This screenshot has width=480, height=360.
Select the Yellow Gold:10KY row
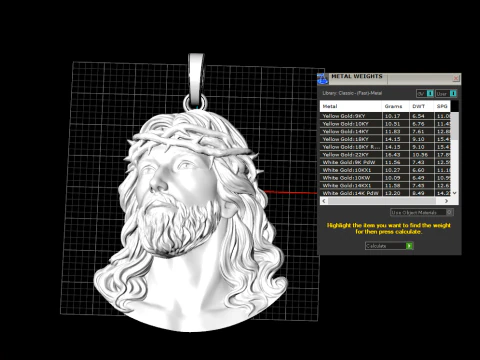tap(385, 124)
